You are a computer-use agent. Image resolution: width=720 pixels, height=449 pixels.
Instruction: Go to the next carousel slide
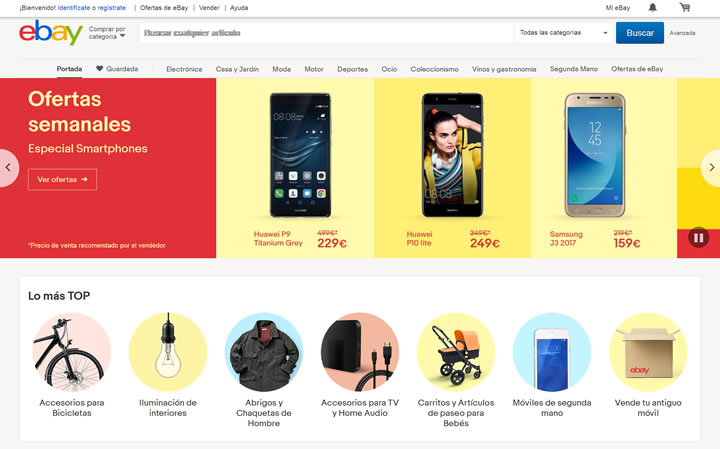pos(711,168)
